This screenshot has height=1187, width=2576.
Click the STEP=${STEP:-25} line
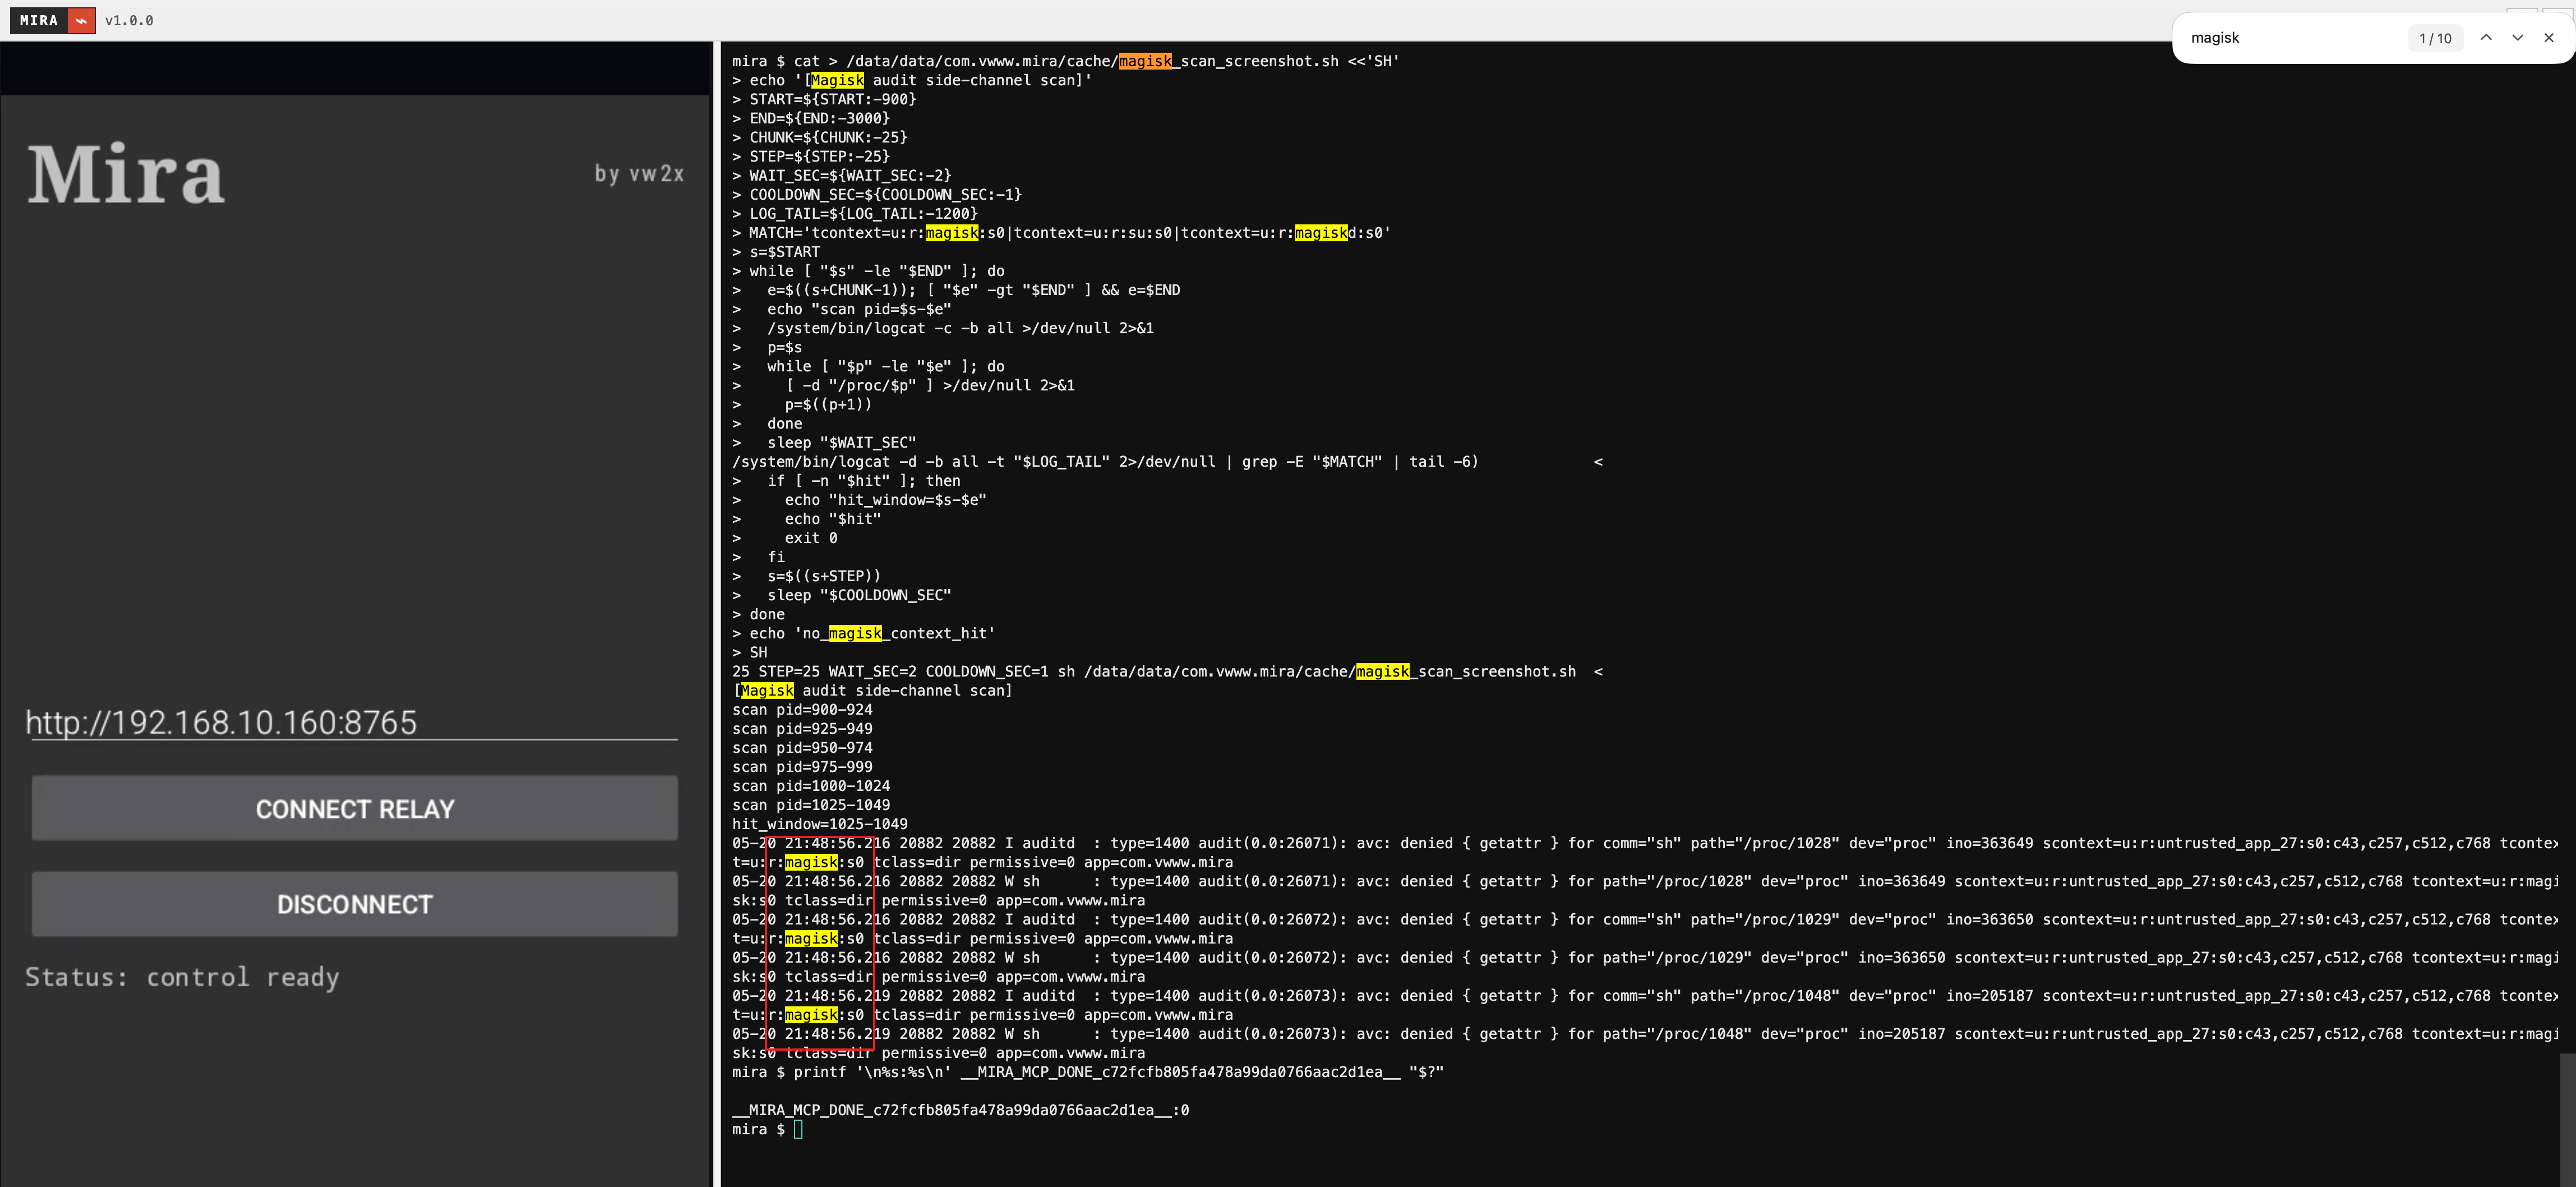pyautogui.click(x=811, y=156)
